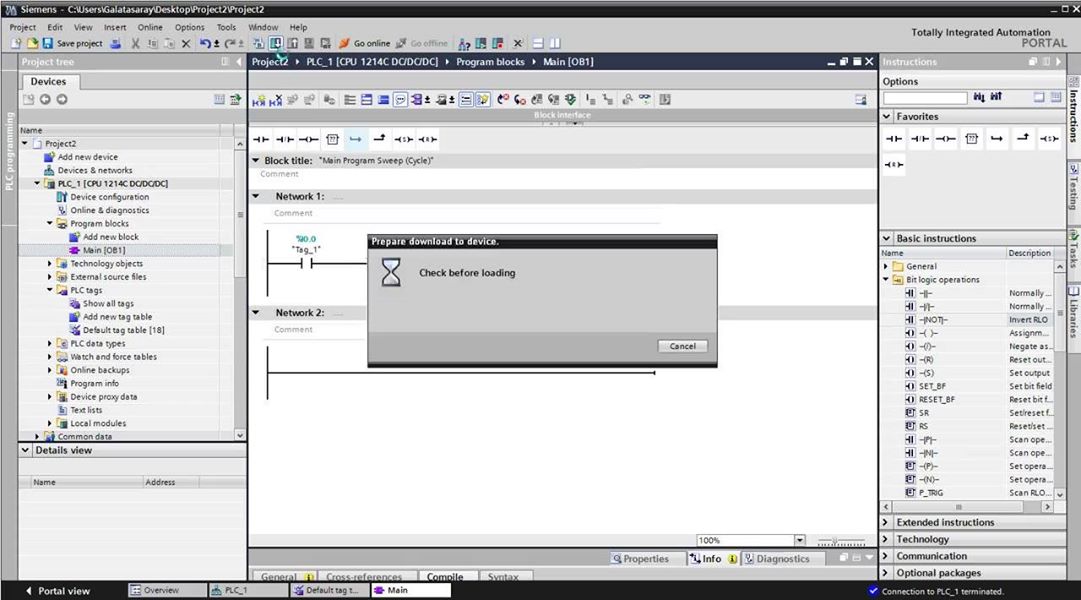The height and width of the screenshot is (600, 1081).
Task: Open the Overview taskbar button
Action: (x=166, y=590)
